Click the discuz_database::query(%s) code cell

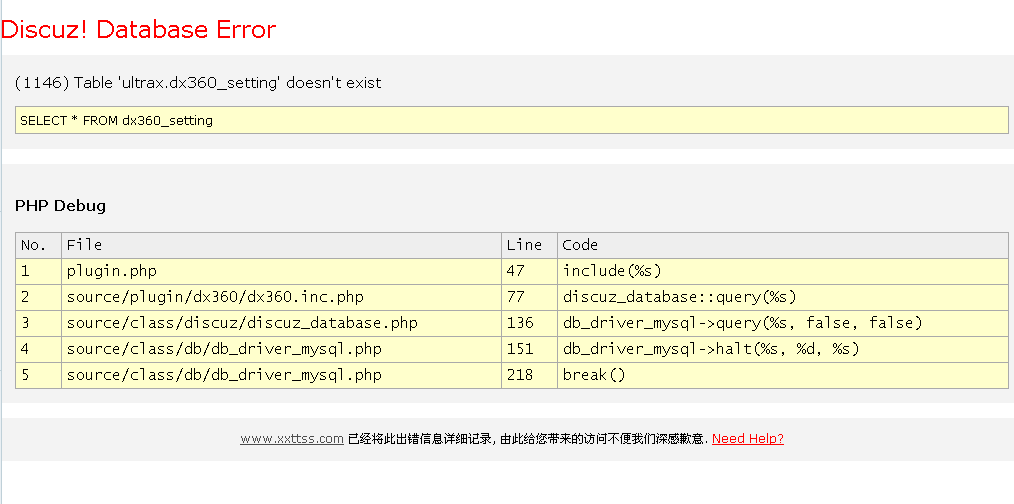(782, 297)
